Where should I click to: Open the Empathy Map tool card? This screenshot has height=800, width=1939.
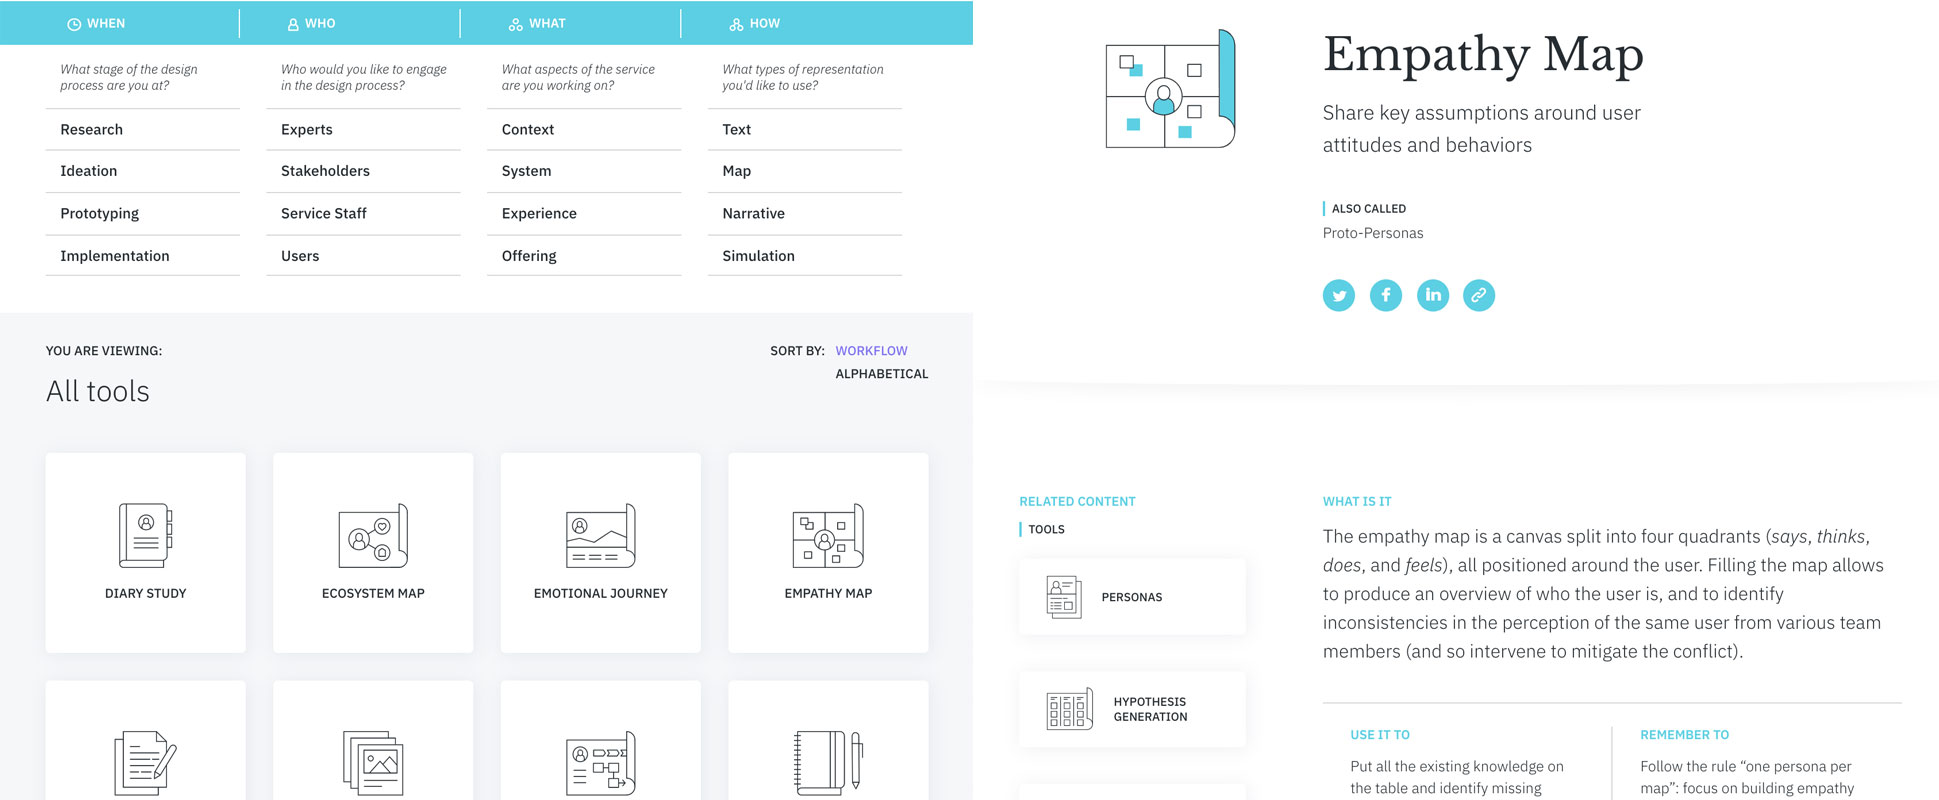tap(828, 552)
